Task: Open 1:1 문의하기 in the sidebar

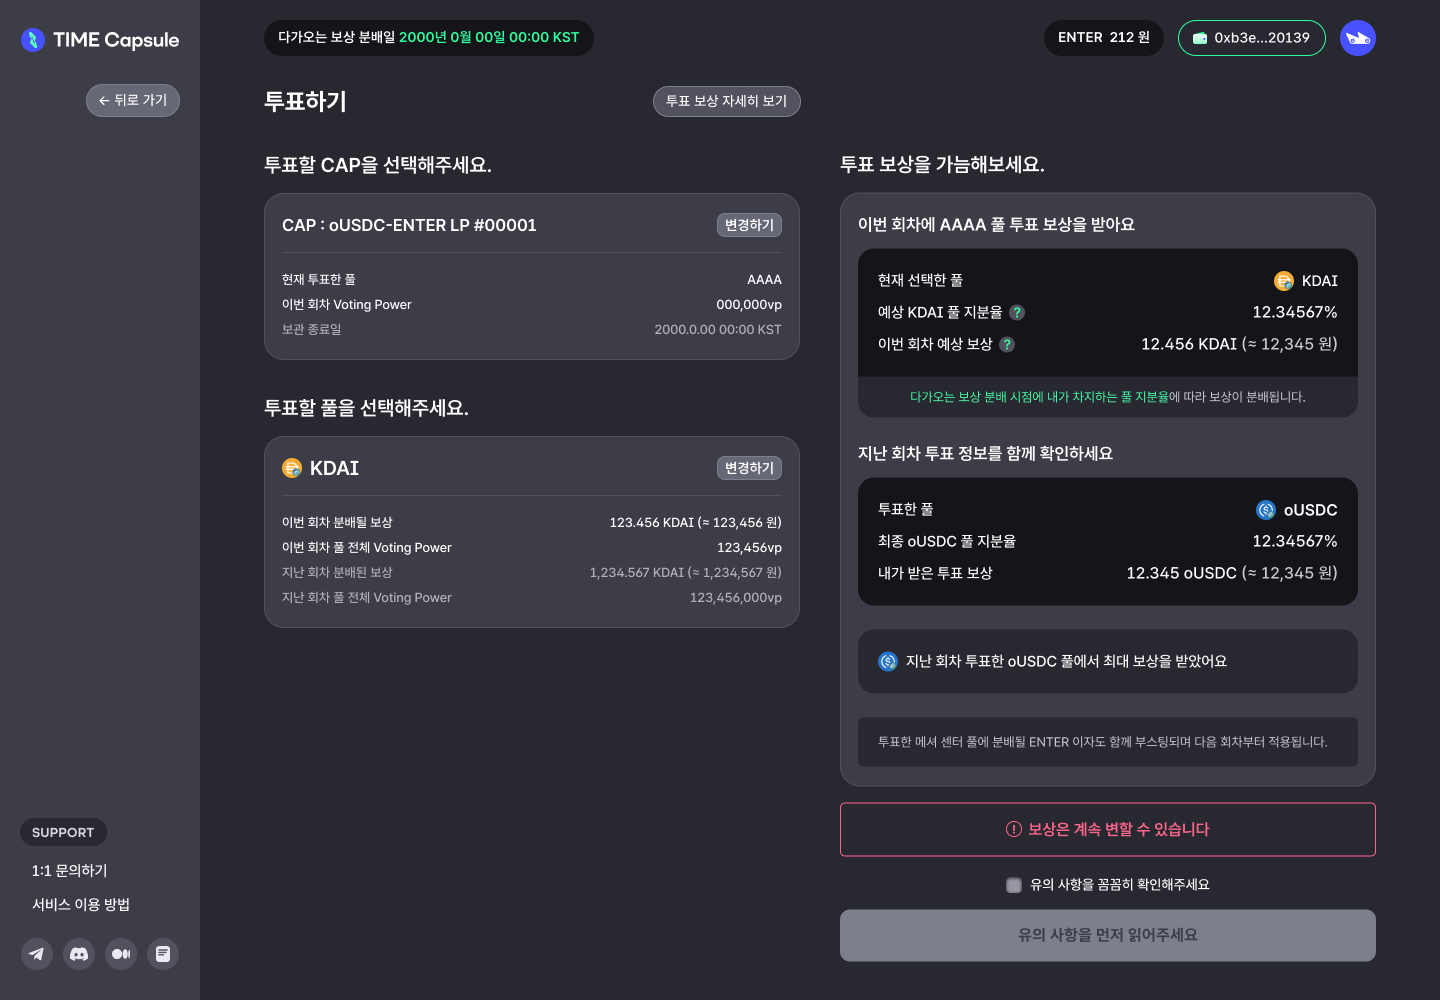Action: (70, 871)
